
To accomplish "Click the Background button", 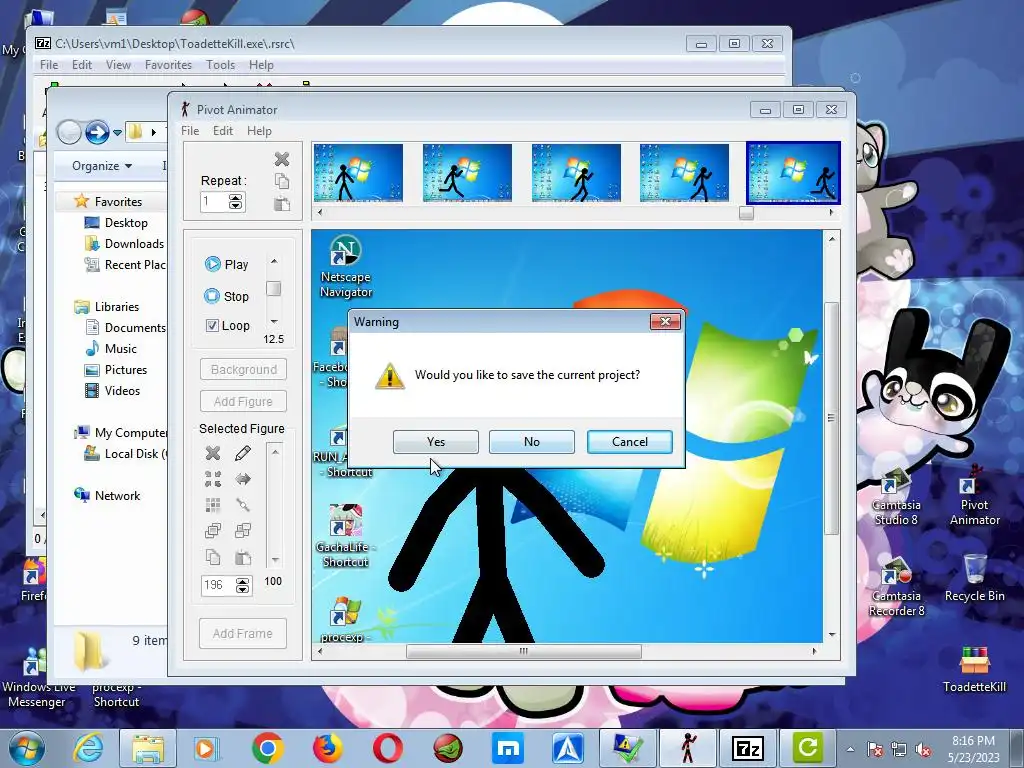I will [244, 370].
